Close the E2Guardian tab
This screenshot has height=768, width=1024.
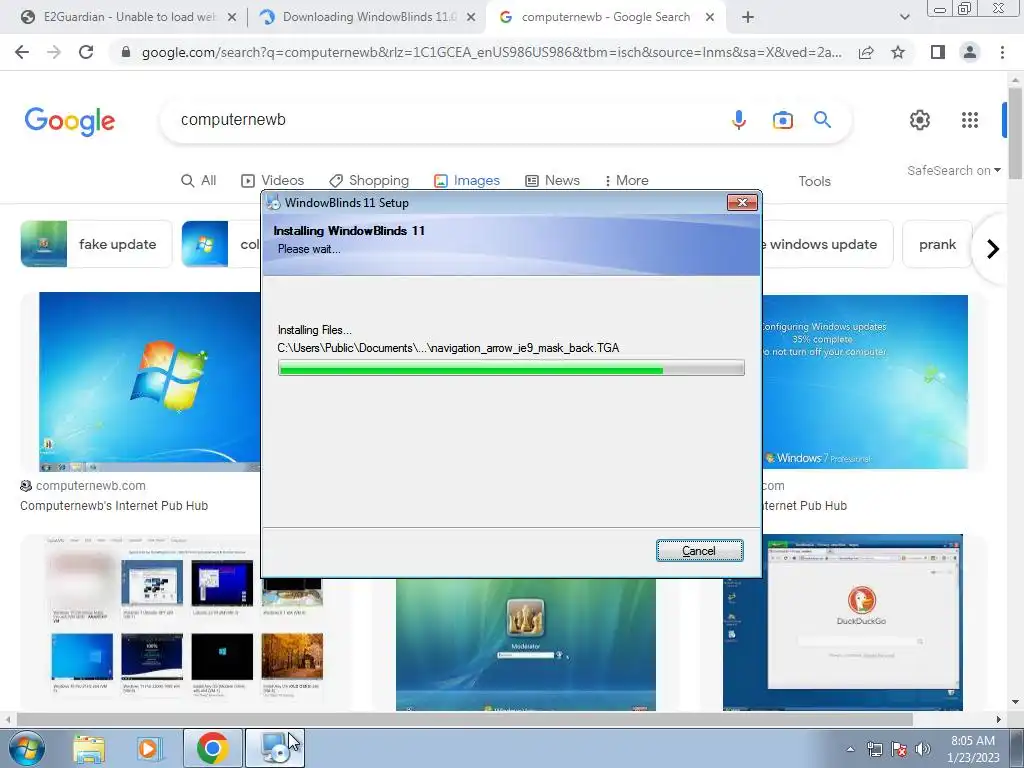coord(231,18)
